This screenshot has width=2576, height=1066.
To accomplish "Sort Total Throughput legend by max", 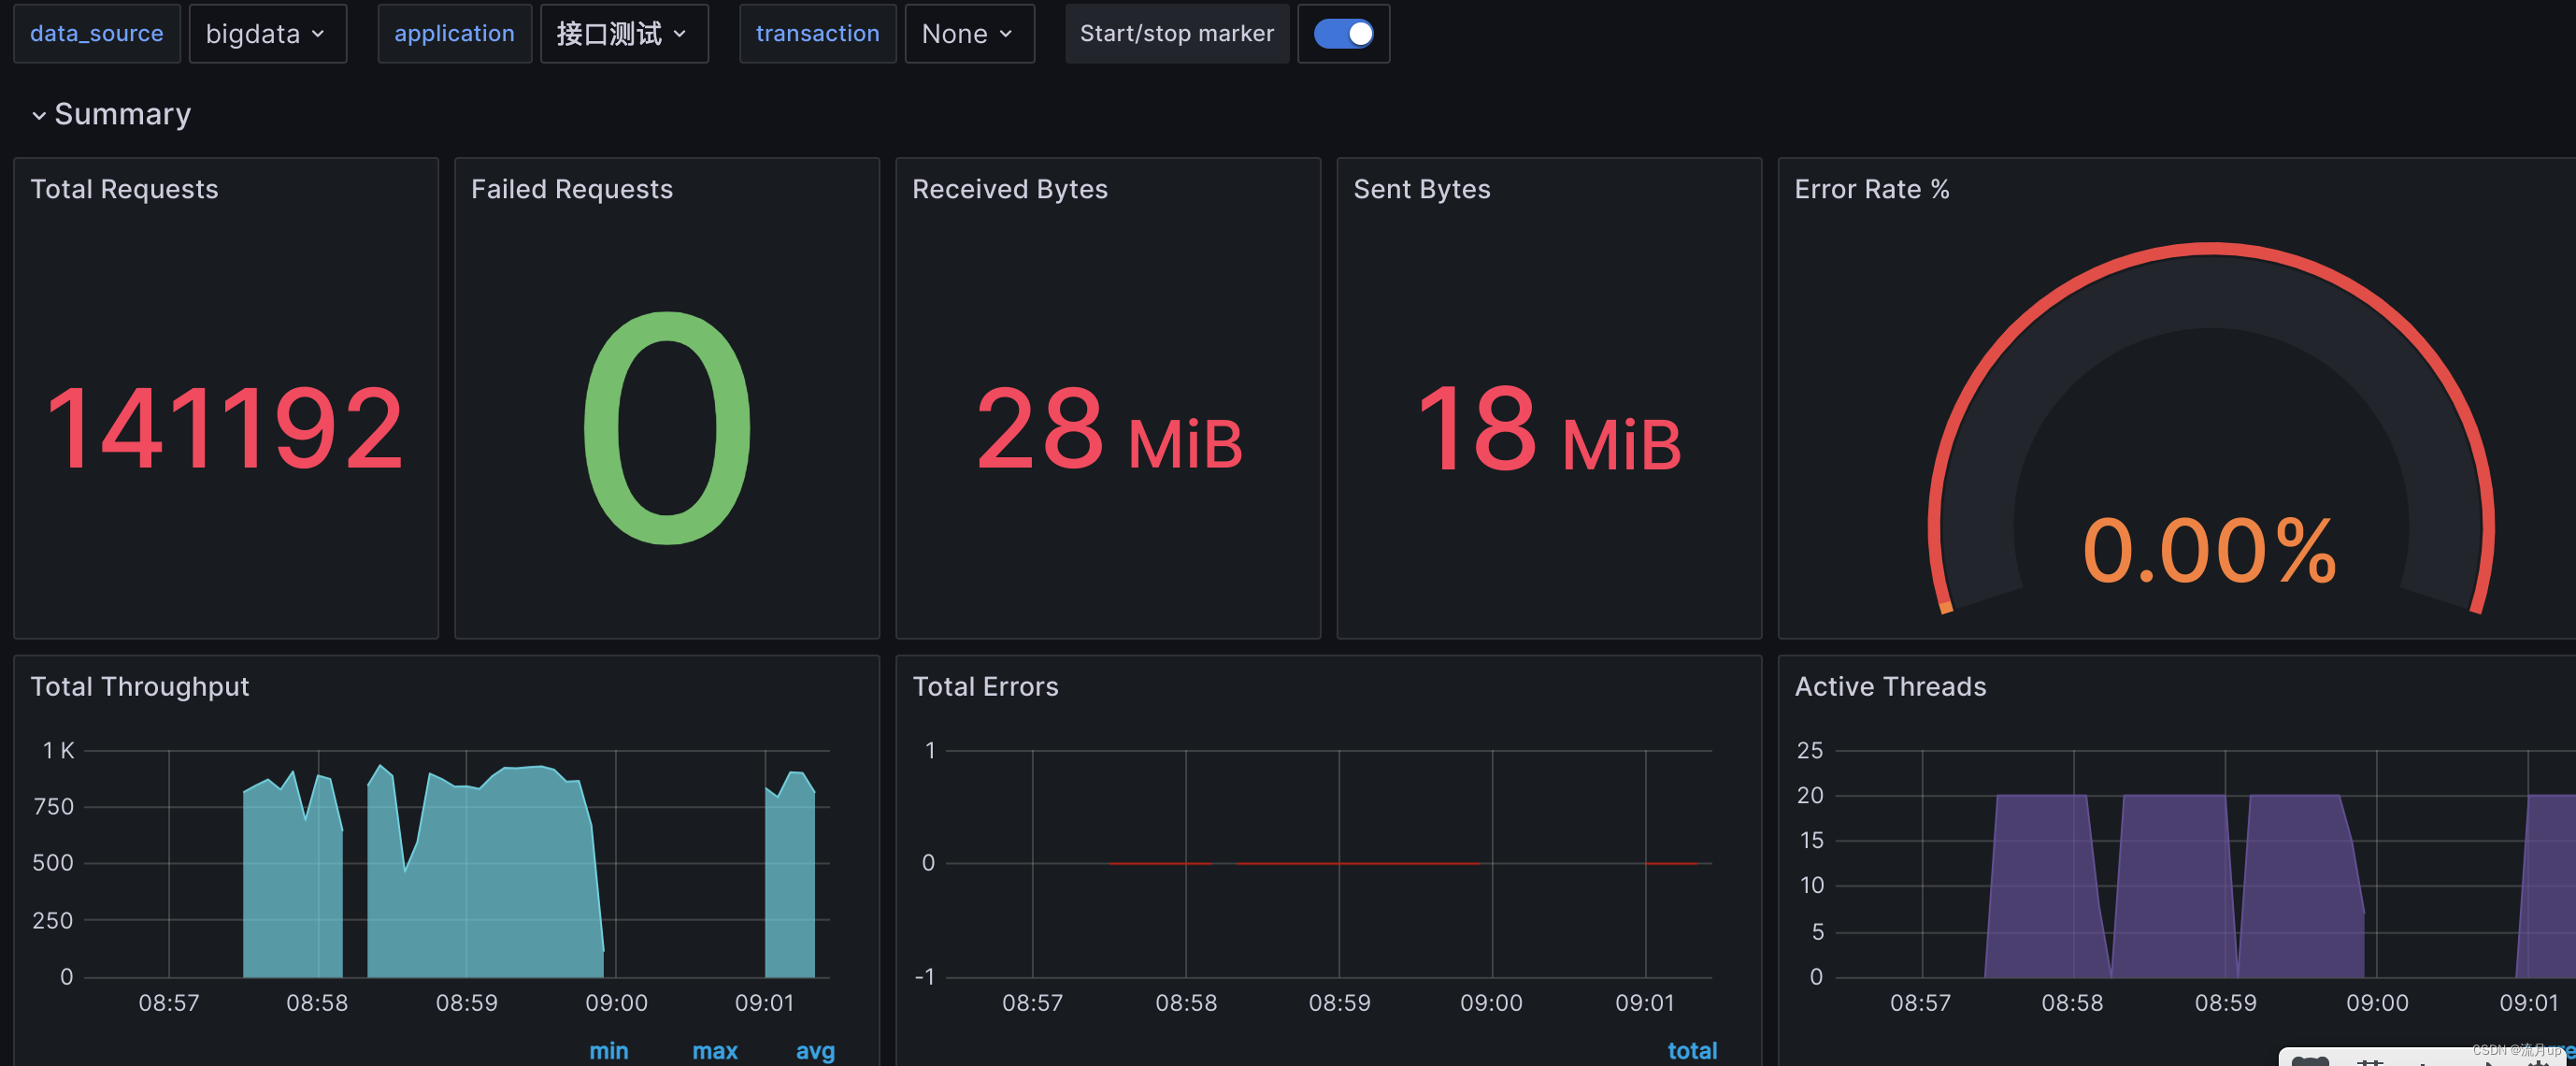I will [714, 1050].
